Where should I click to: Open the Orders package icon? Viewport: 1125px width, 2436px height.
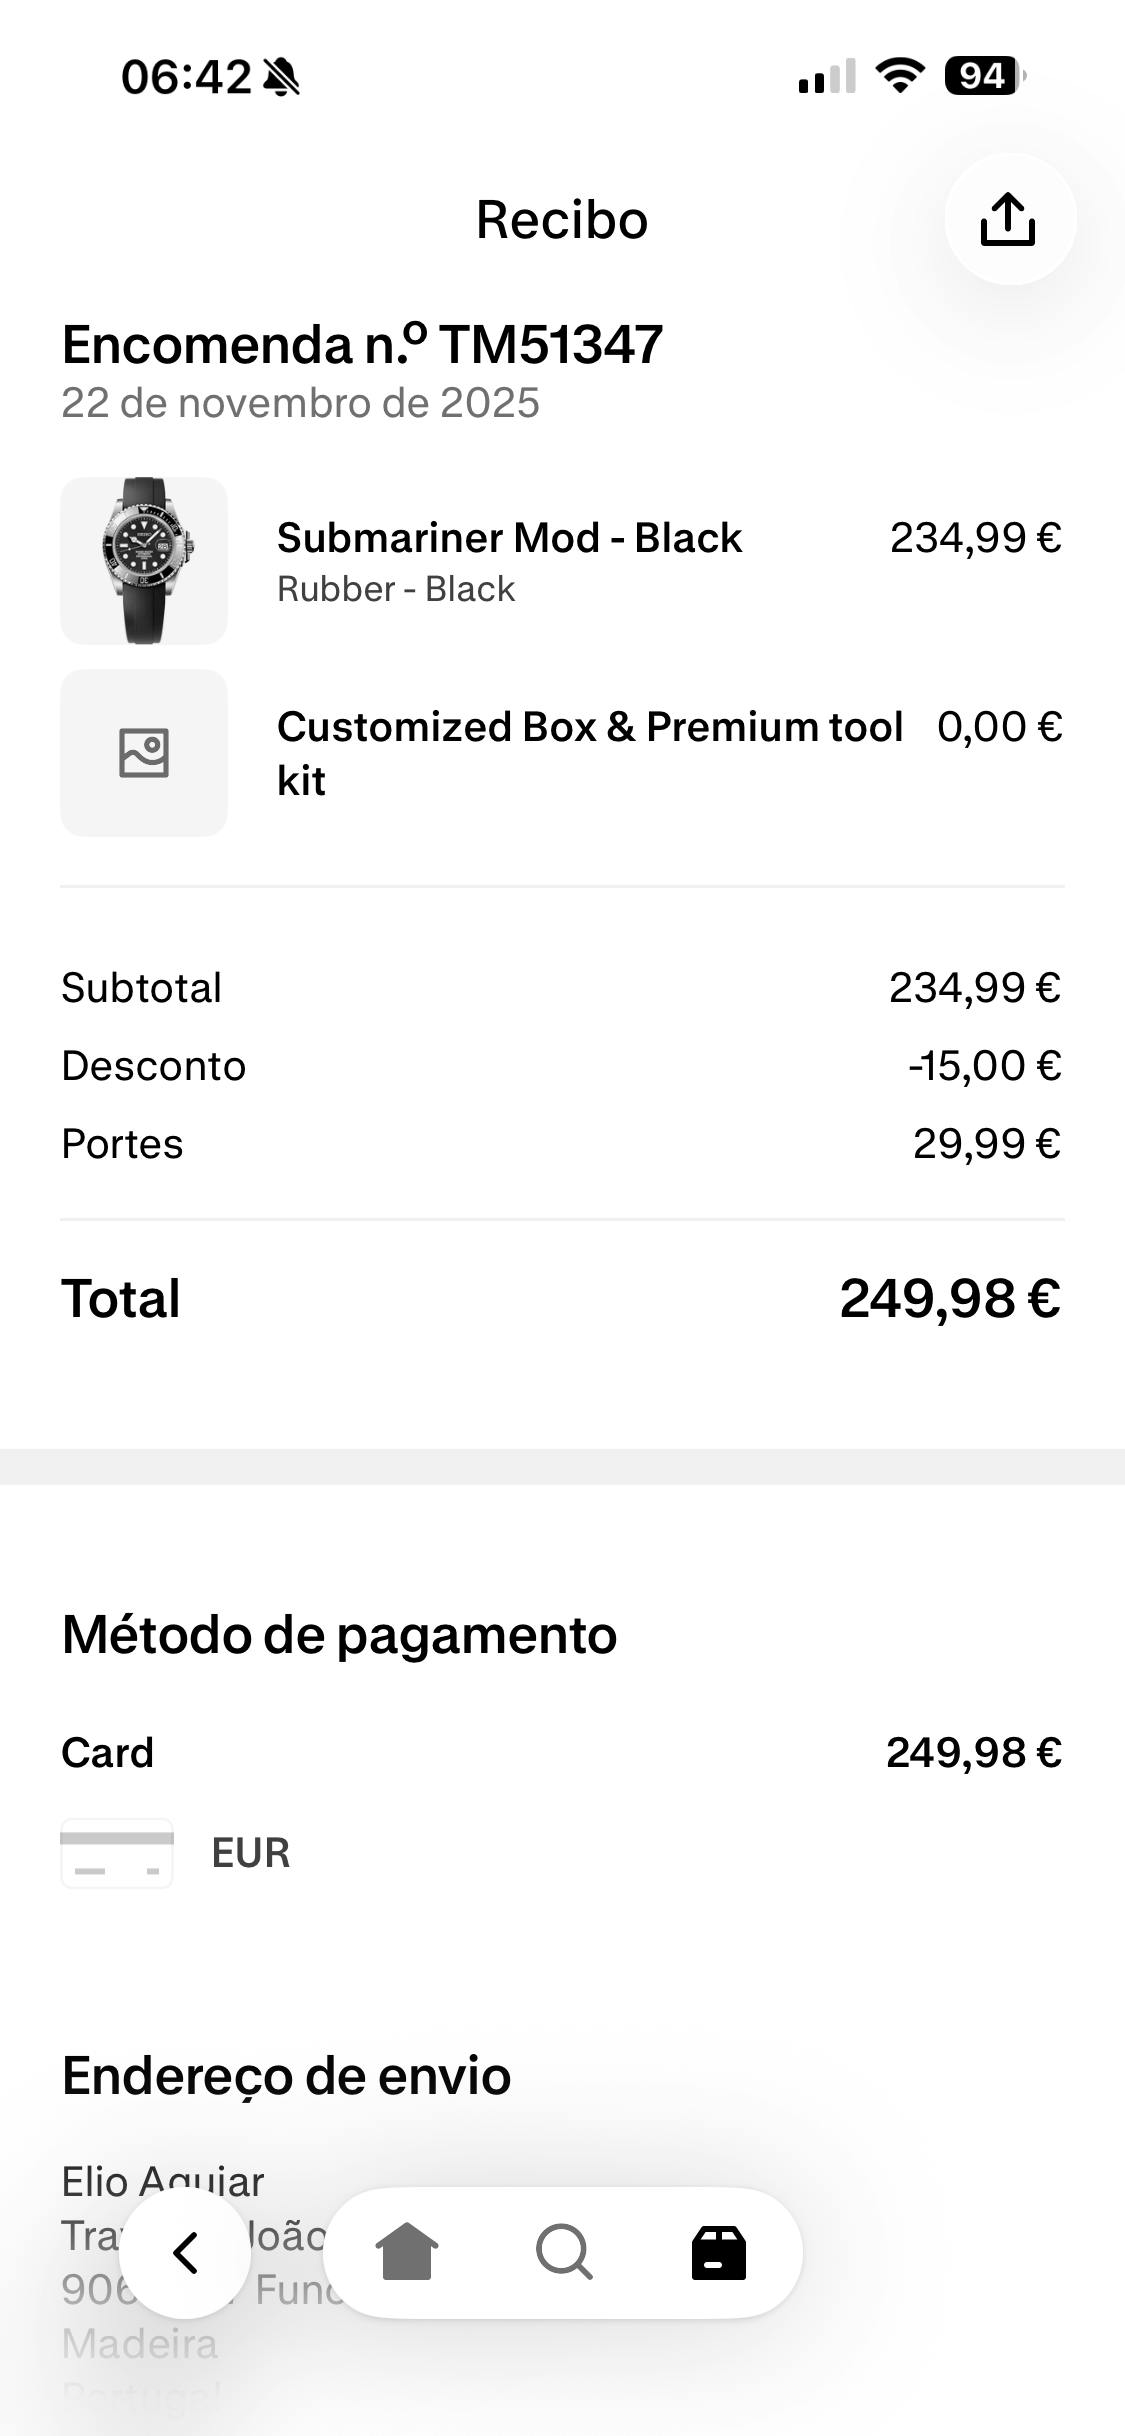(719, 2253)
